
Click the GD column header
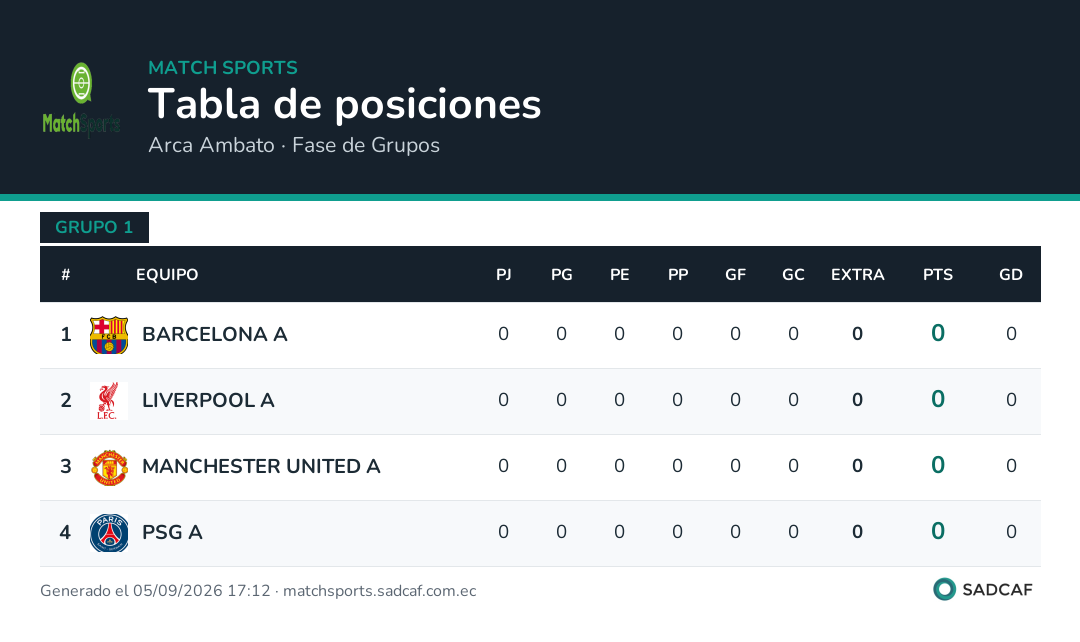[1010, 275]
